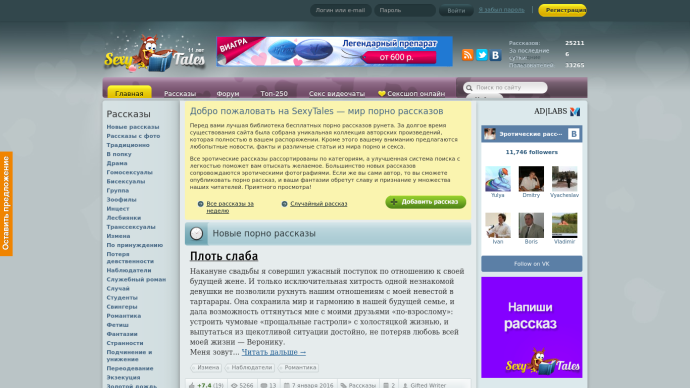Click the clock icon beside new stories heading
This screenshot has height=388, width=690.
[196, 234]
